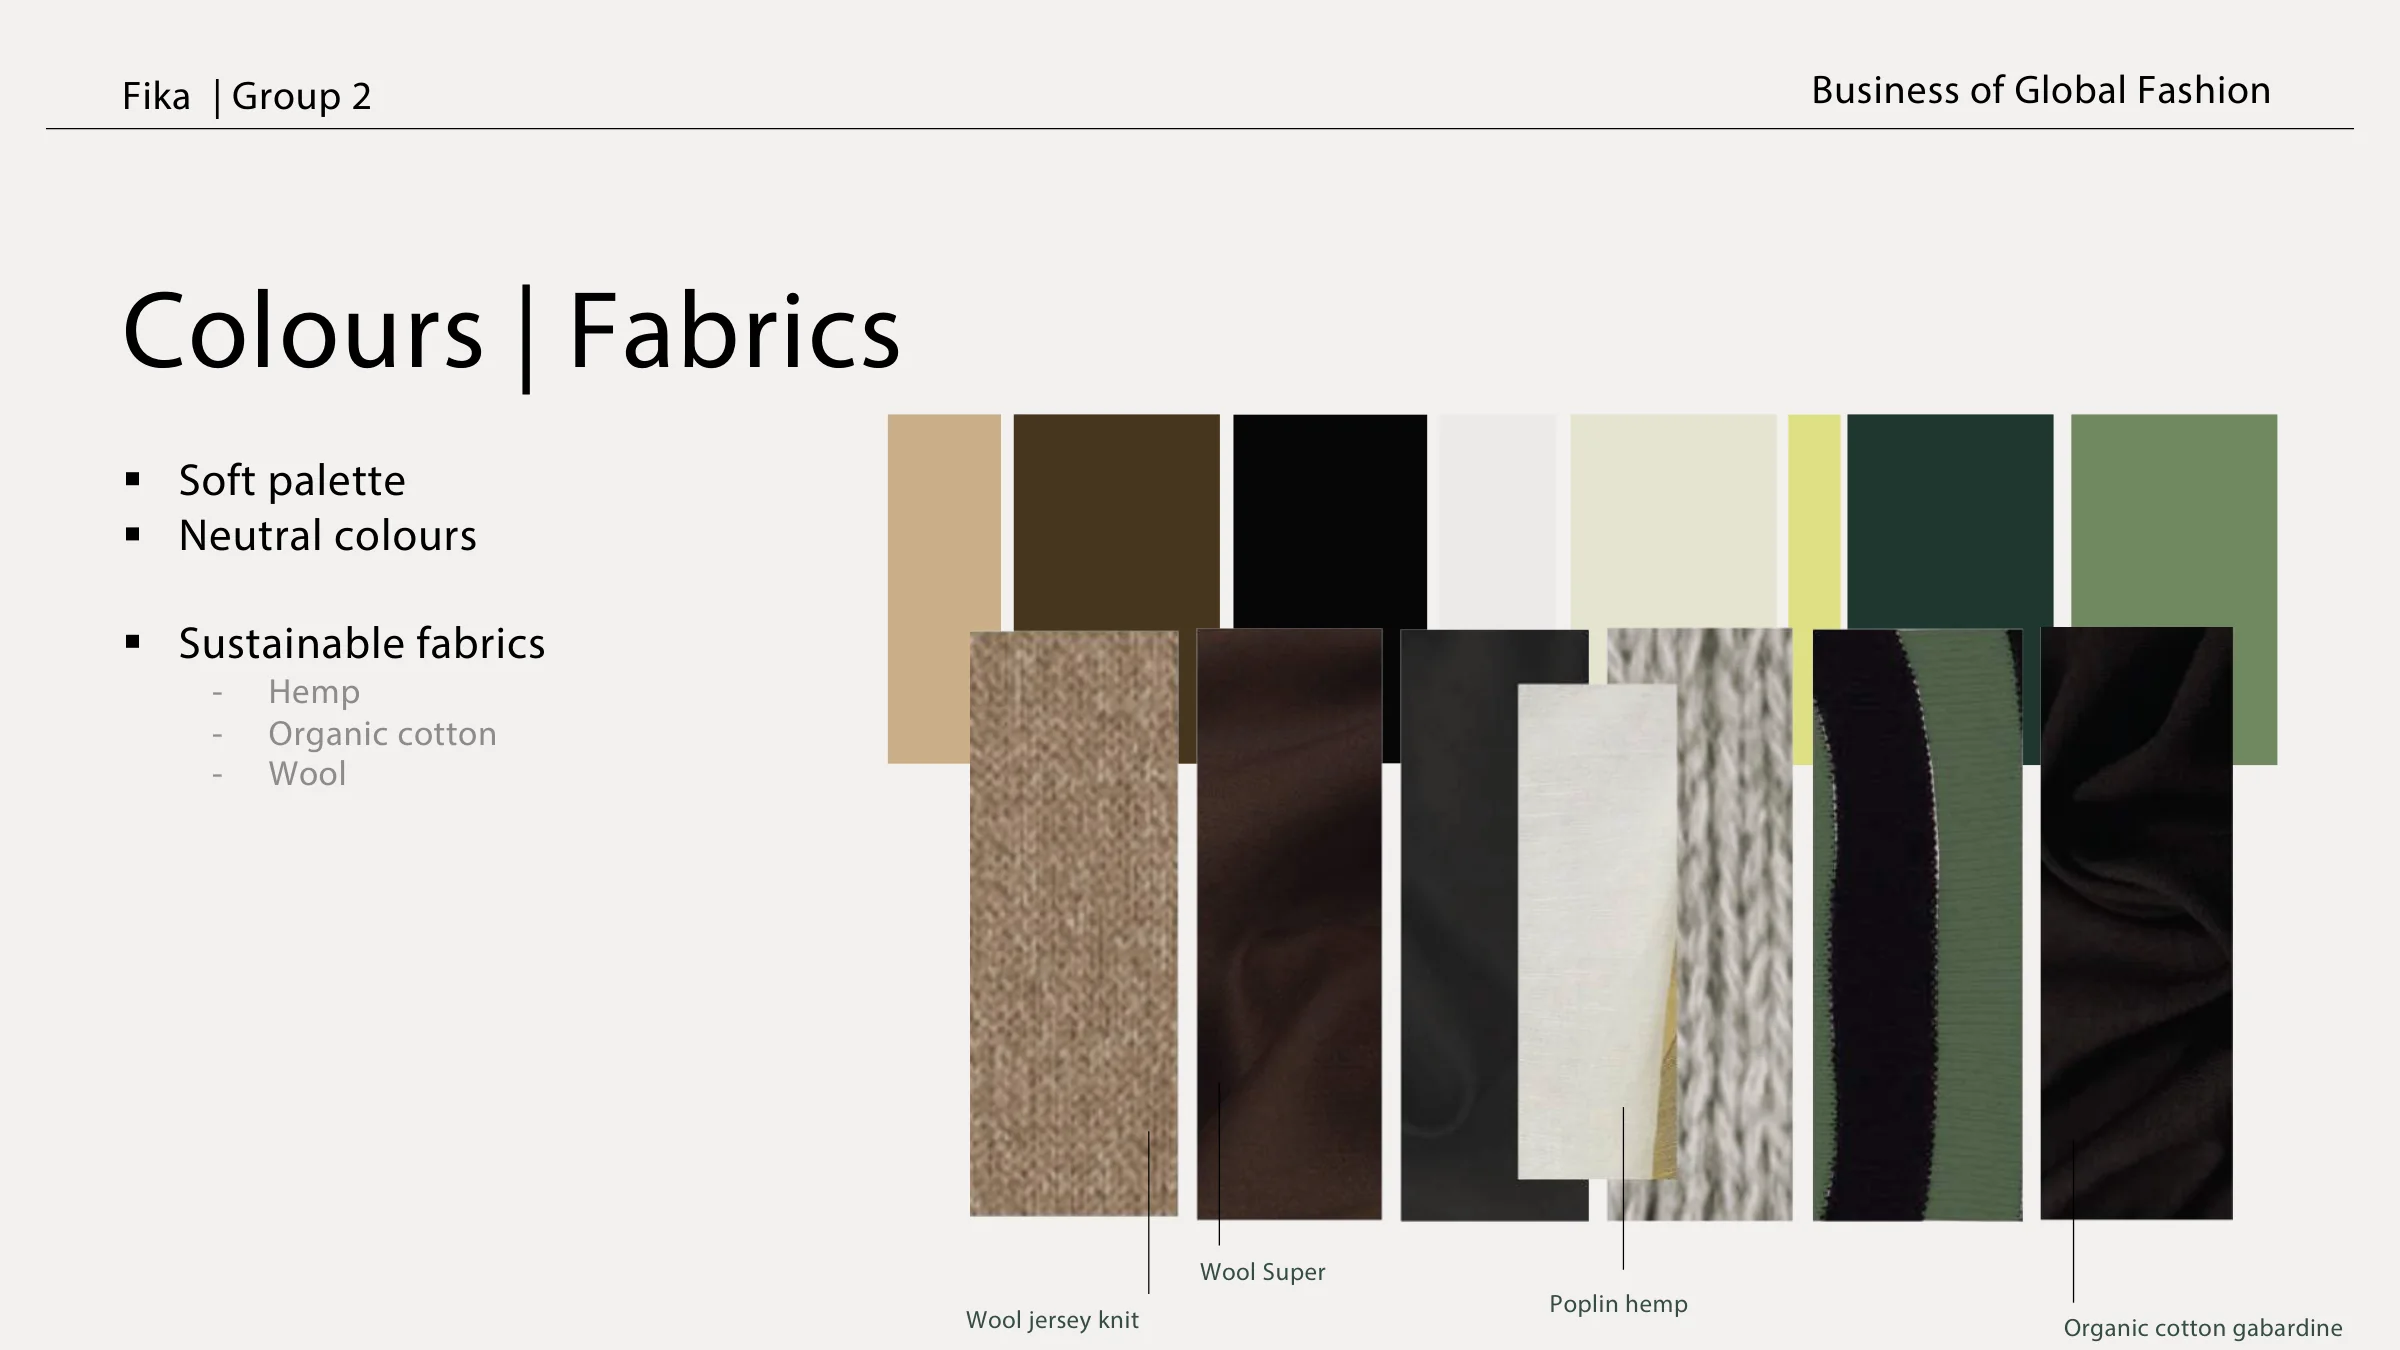Click the 'Soft palette' bullet
2400x1350 pixels.
(292, 481)
